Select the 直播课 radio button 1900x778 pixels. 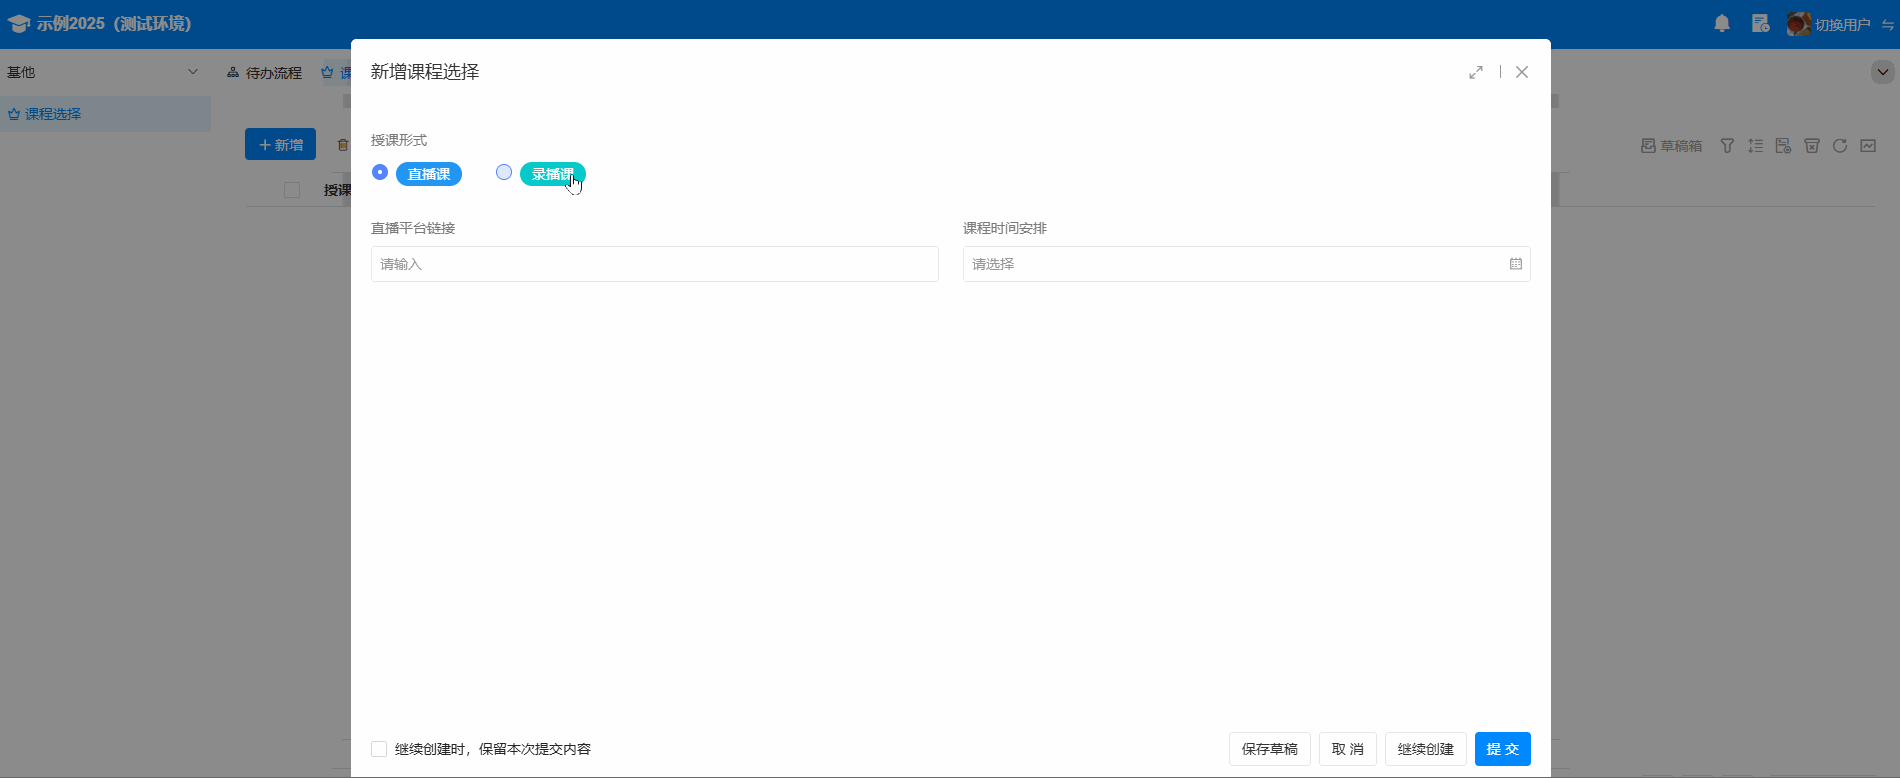coord(380,172)
